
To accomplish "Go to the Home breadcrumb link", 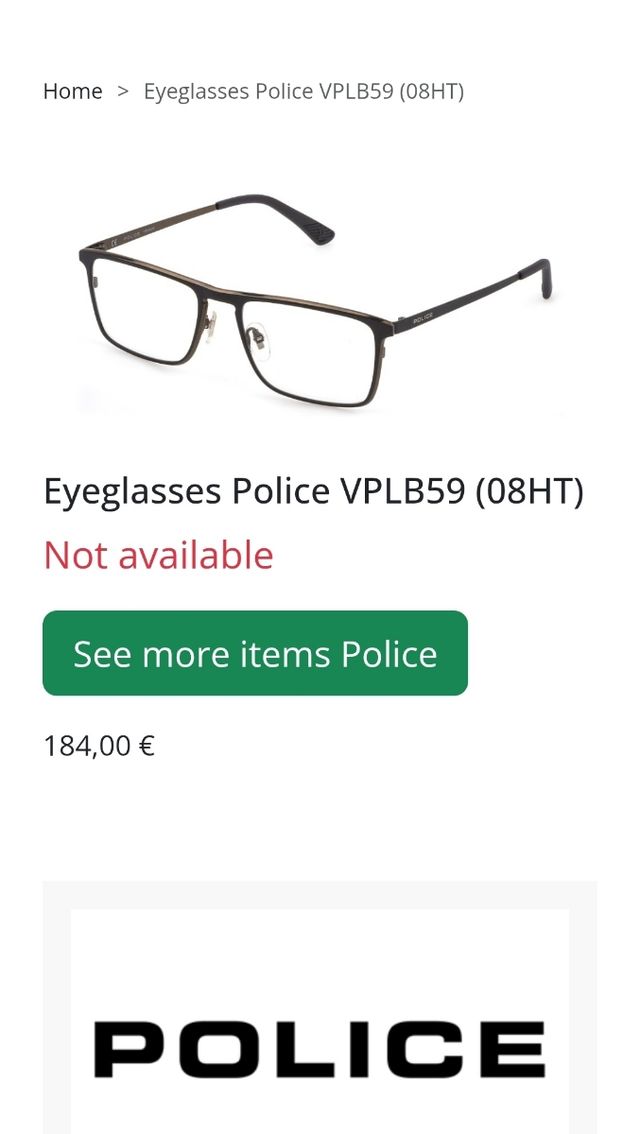I will coord(72,92).
